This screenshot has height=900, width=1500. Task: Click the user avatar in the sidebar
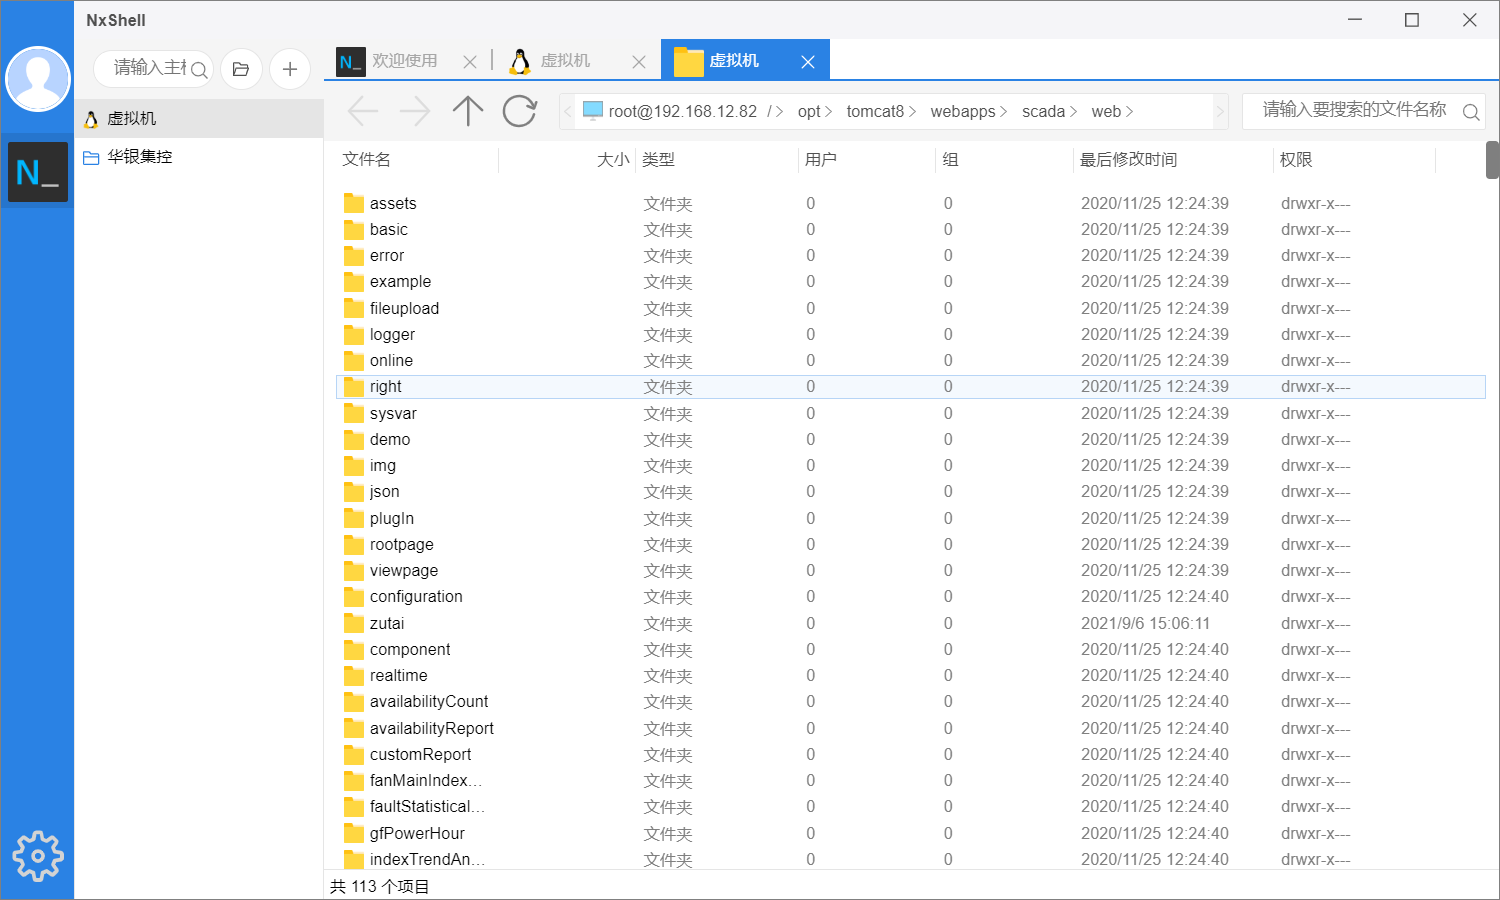click(x=38, y=78)
